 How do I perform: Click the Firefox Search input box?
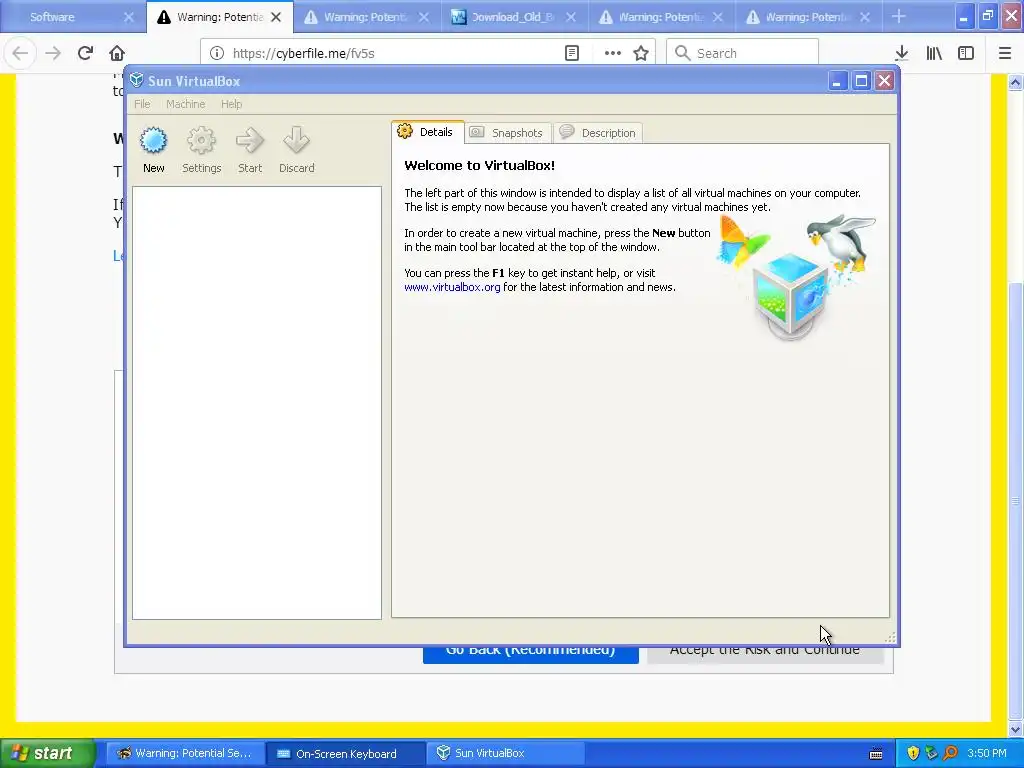tap(743, 53)
